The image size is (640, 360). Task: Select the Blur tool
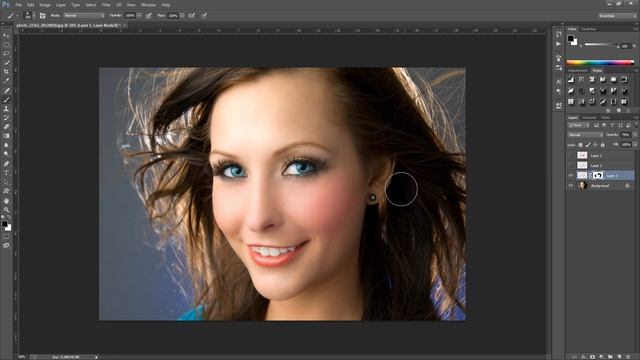6,144
